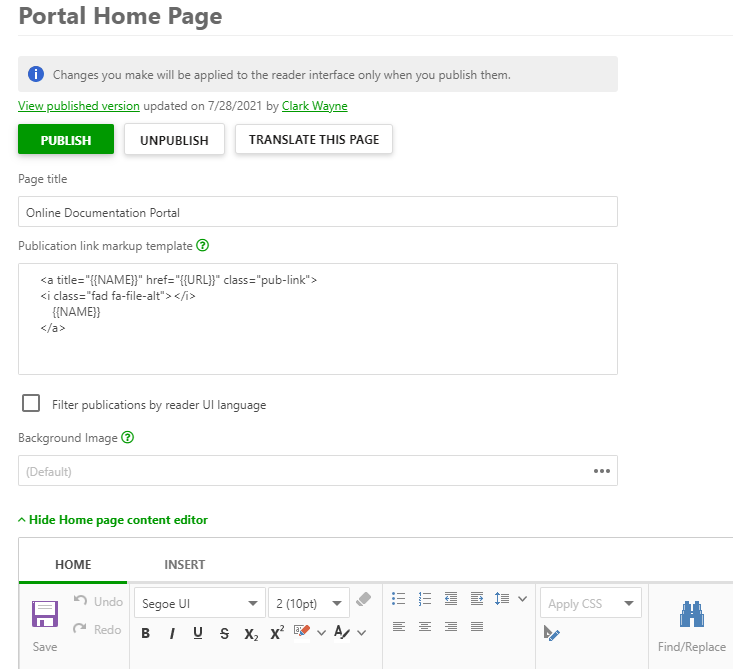
Task: Open the View published version link
Action: pyautogui.click(x=79, y=106)
